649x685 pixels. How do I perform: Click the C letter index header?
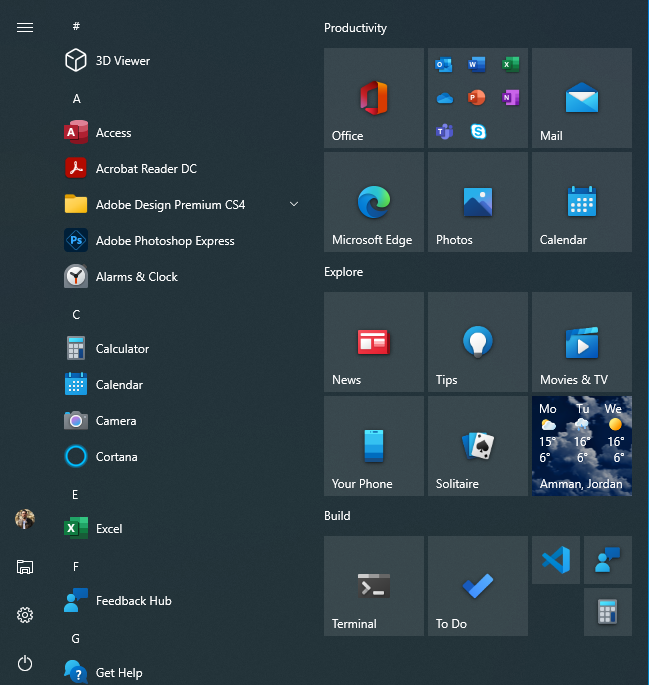click(76, 315)
